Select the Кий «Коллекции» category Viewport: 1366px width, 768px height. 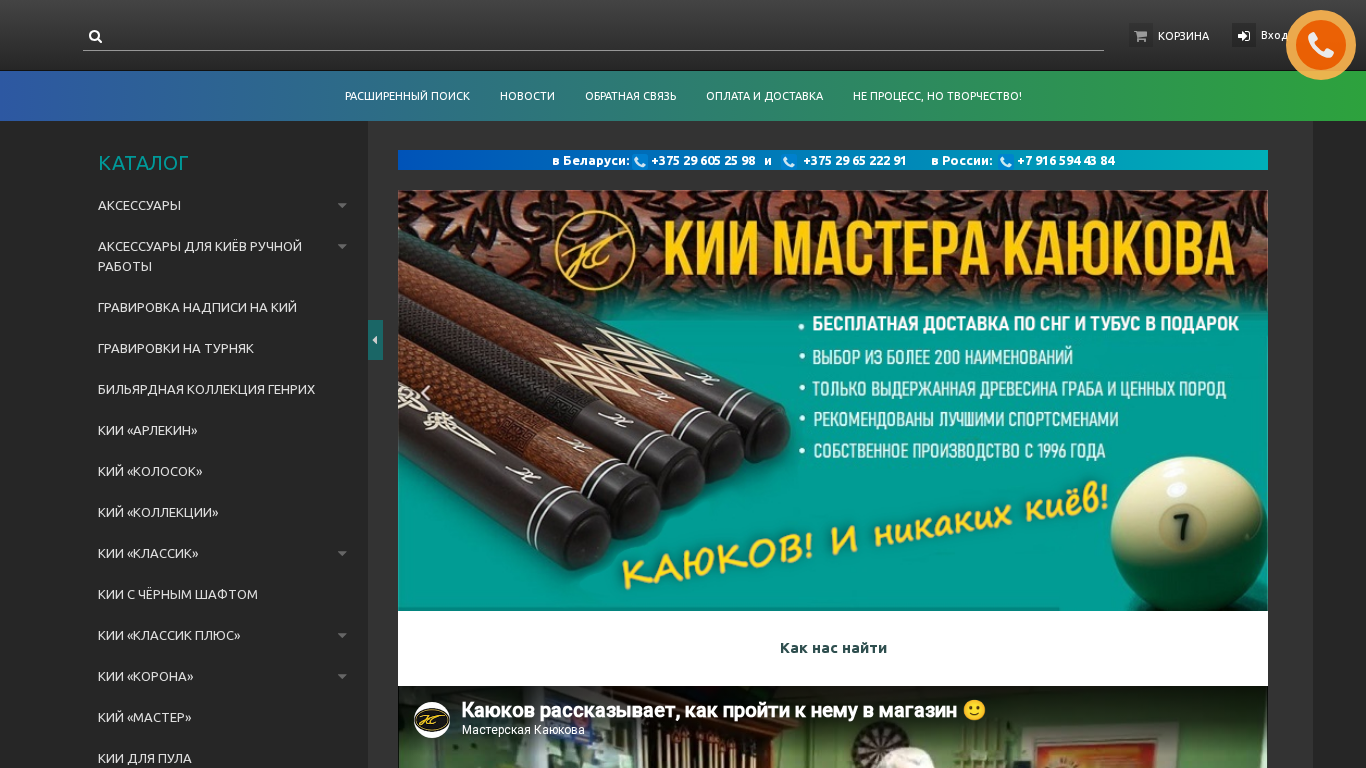click(158, 513)
